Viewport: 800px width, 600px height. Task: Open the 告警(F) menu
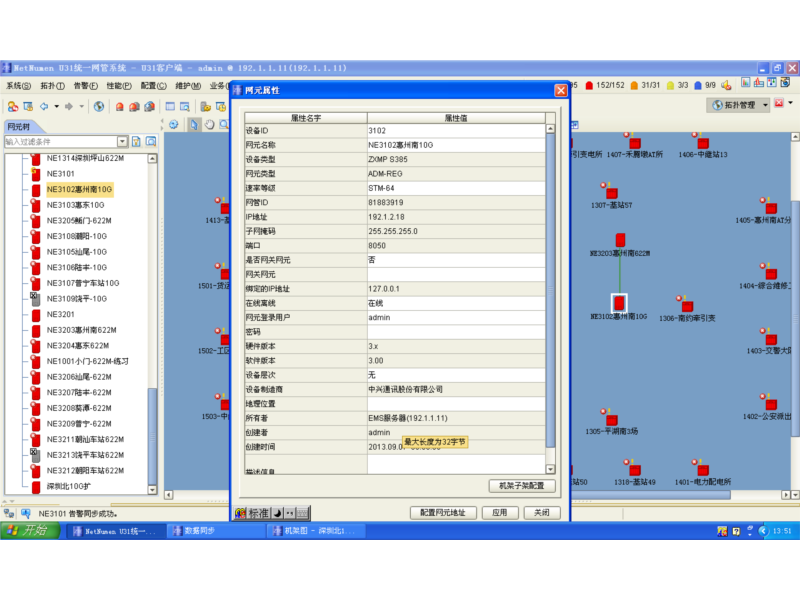tap(85, 86)
